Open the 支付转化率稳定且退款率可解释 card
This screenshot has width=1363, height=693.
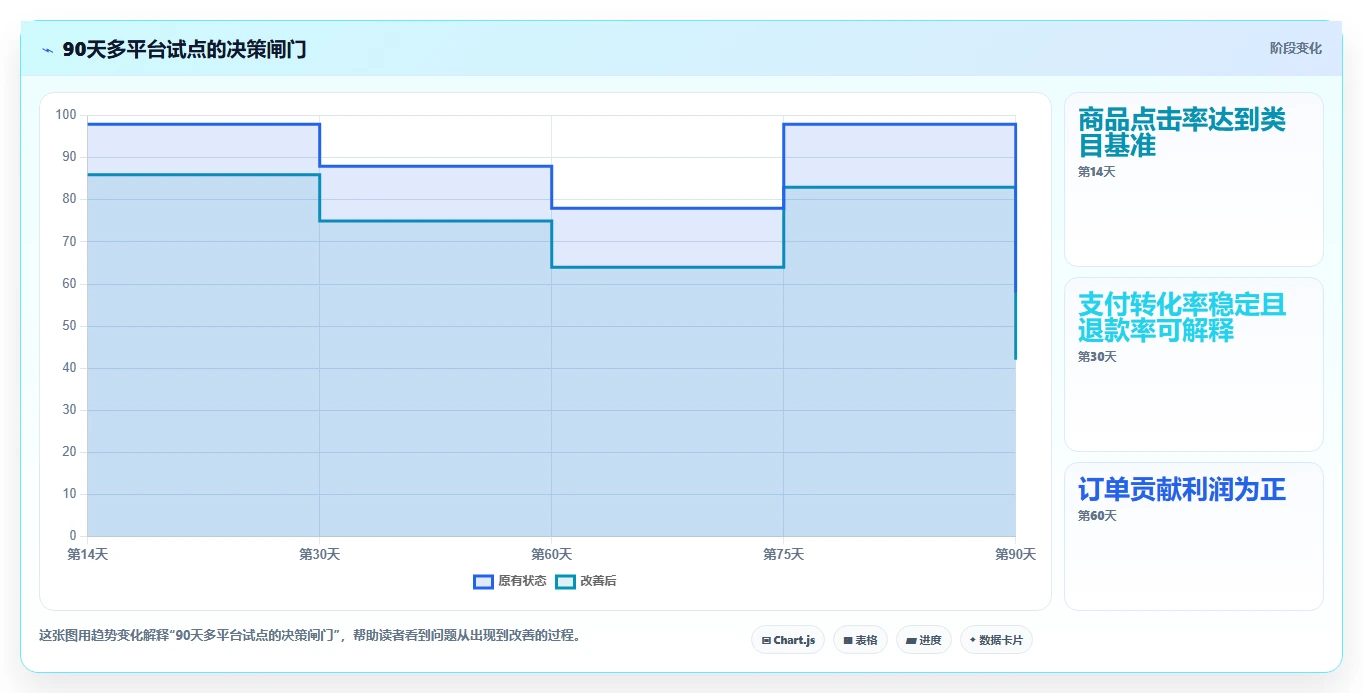pos(1194,365)
